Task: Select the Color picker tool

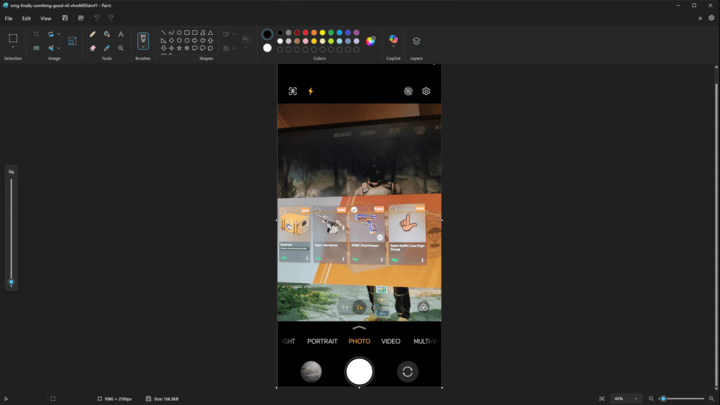Action: [x=107, y=48]
